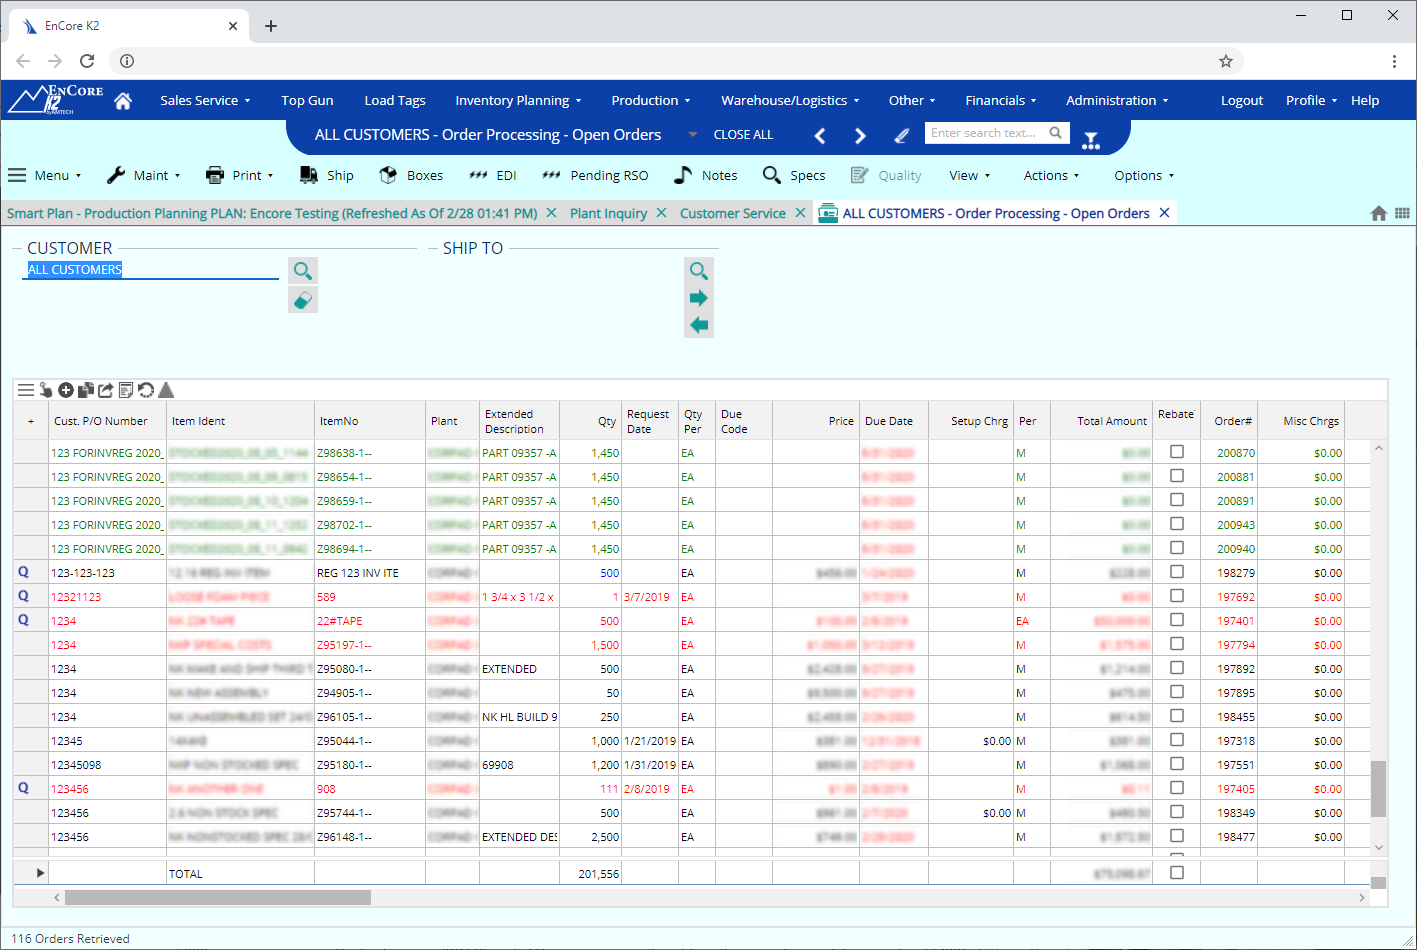Check Rebate box for order 200870
This screenshot has height=950, width=1417.
[x=1177, y=452]
